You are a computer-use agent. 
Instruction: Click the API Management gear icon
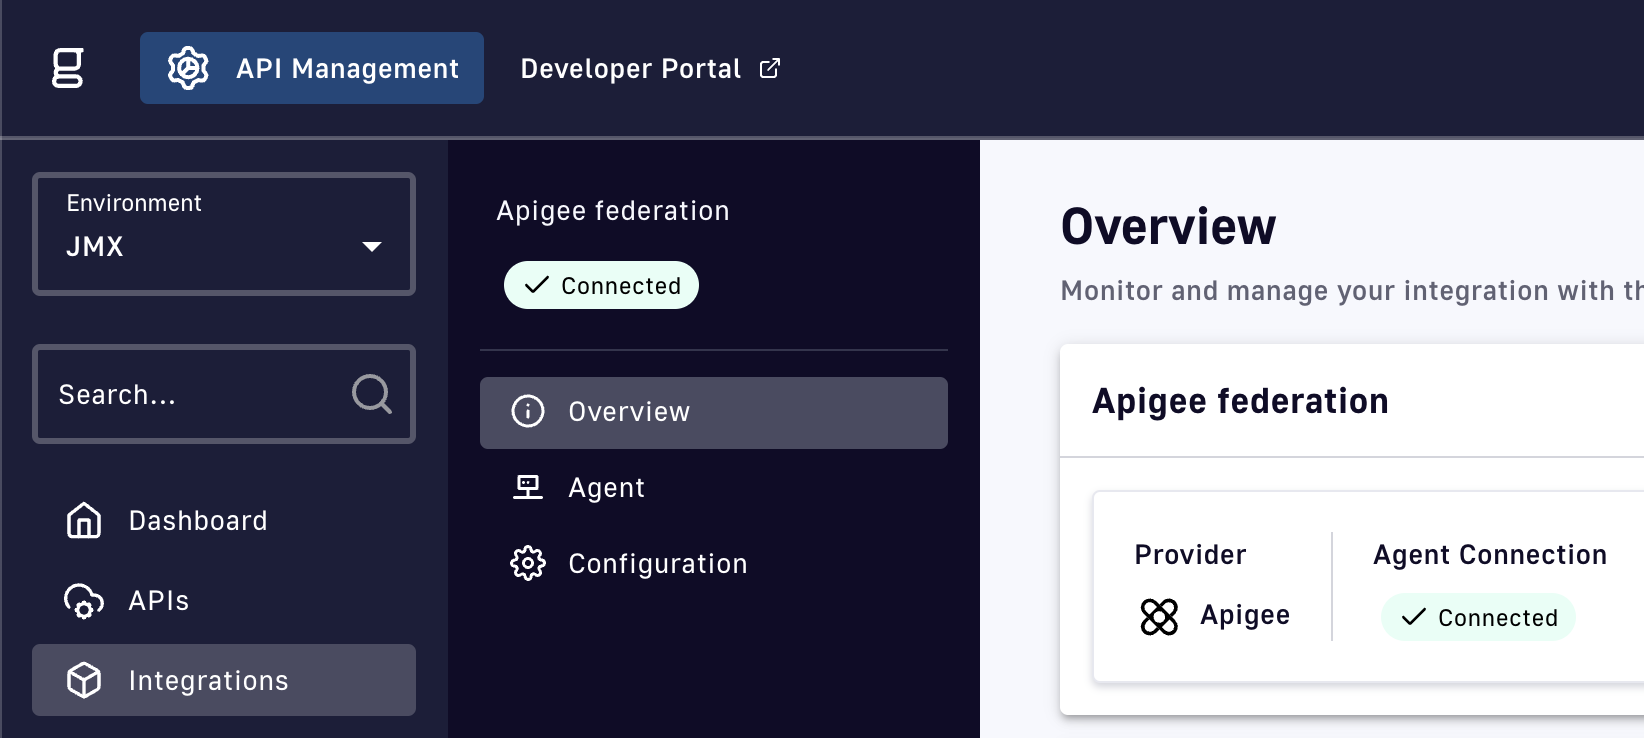(188, 68)
